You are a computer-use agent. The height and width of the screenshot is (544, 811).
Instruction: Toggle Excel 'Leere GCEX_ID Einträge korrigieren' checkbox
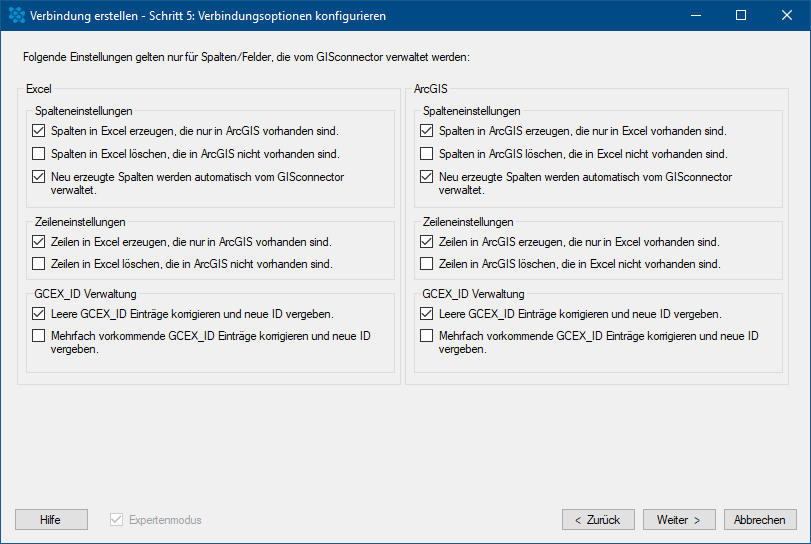[x=38, y=313]
